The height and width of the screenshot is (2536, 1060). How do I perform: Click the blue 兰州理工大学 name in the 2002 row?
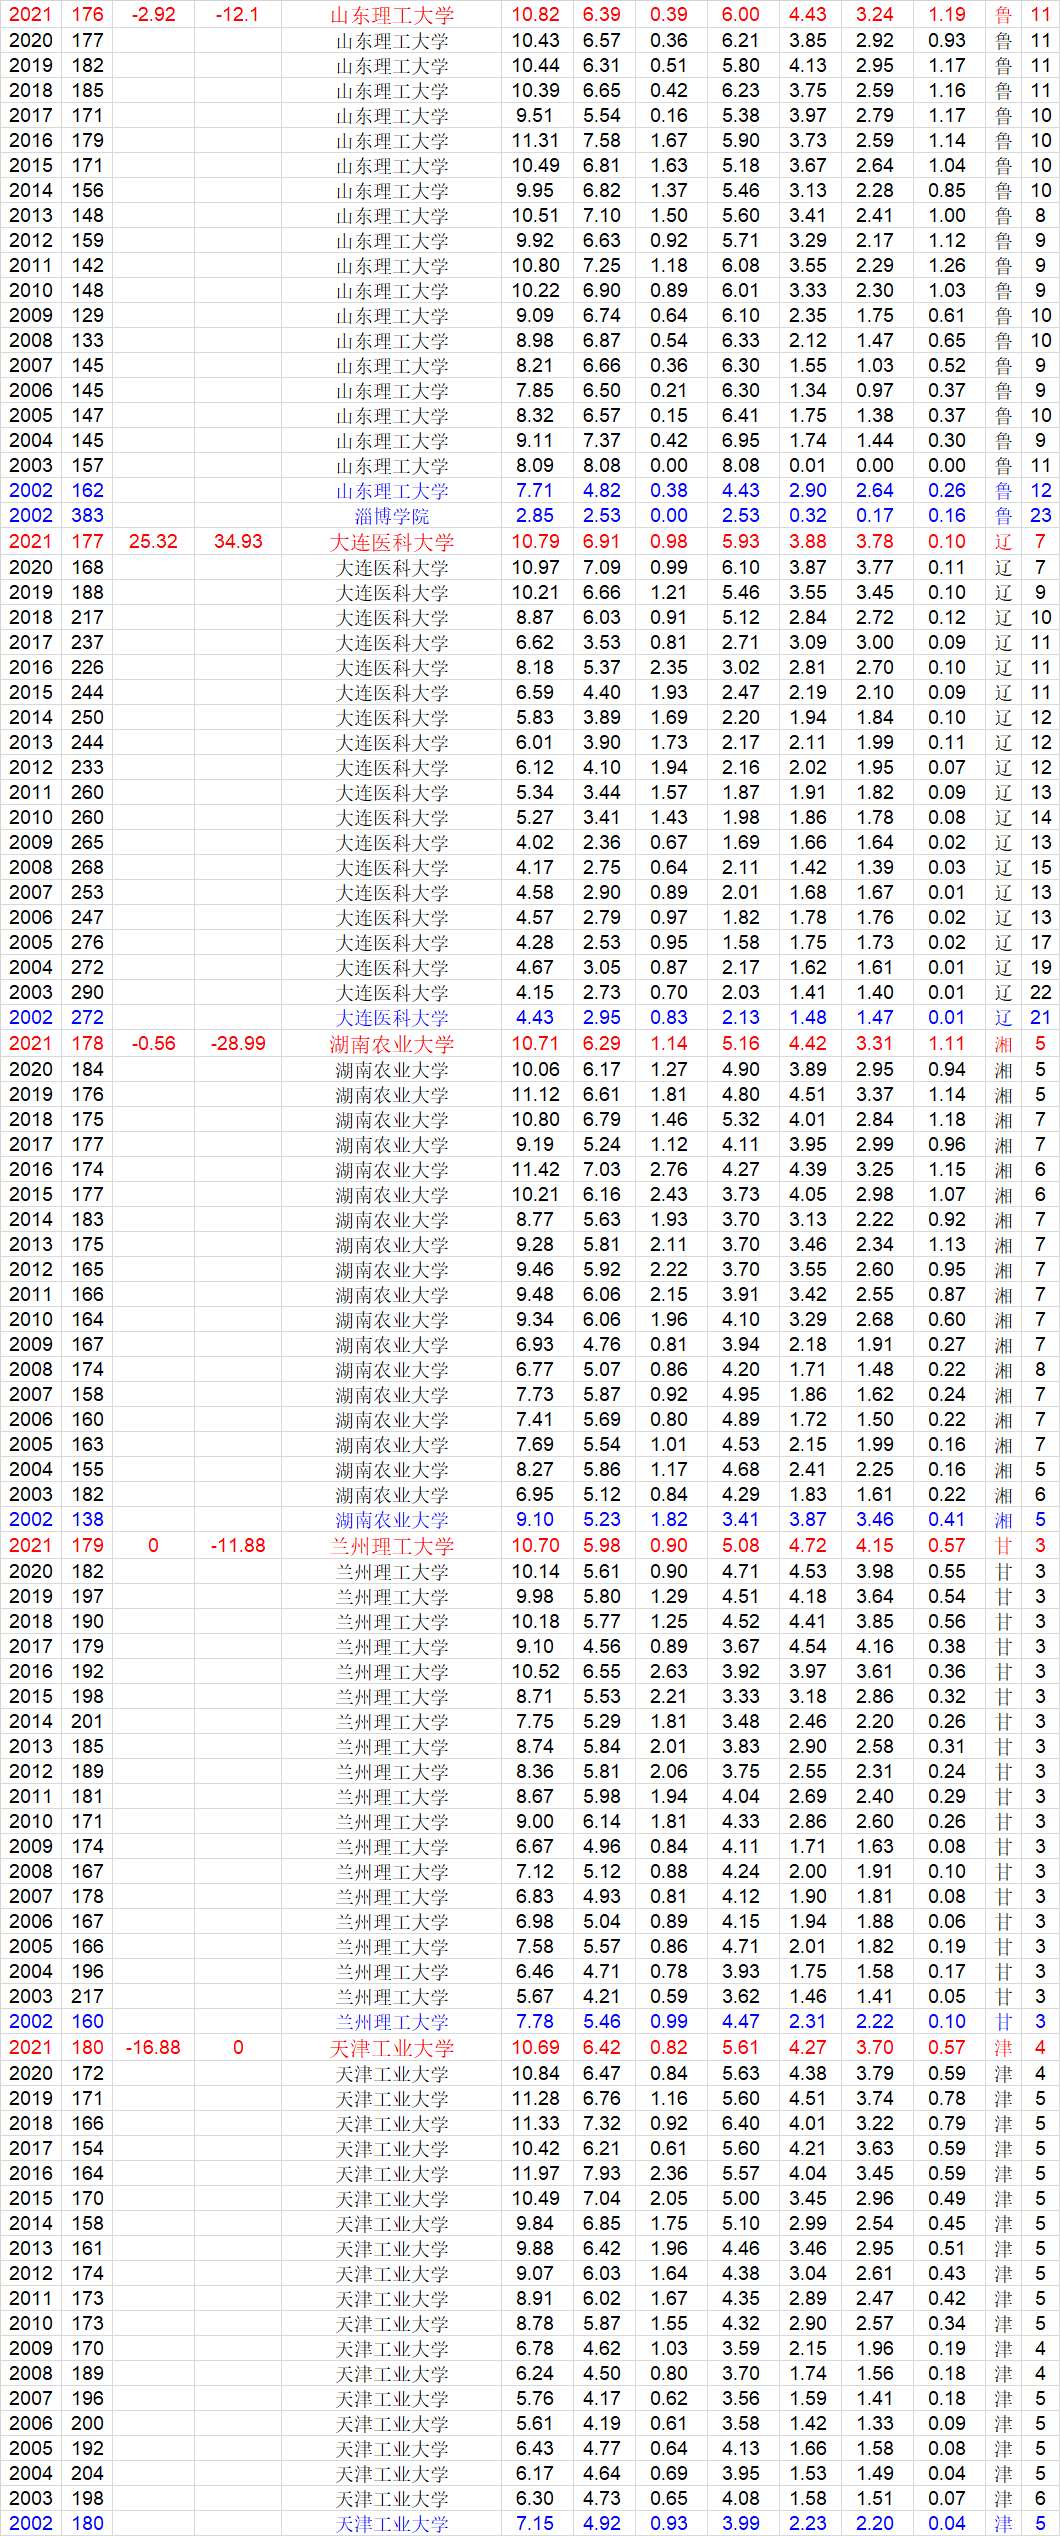pyautogui.click(x=392, y=2022)
